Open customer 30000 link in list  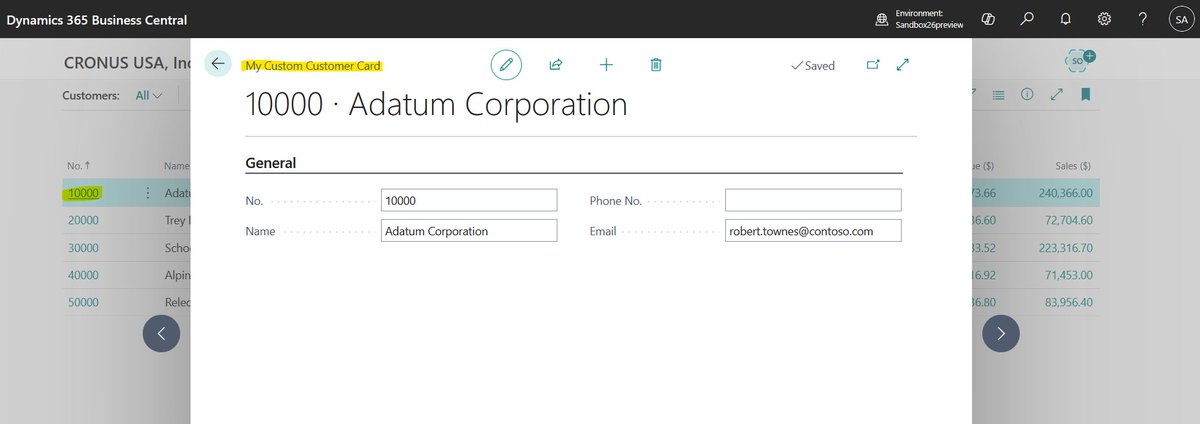[83, 247]
